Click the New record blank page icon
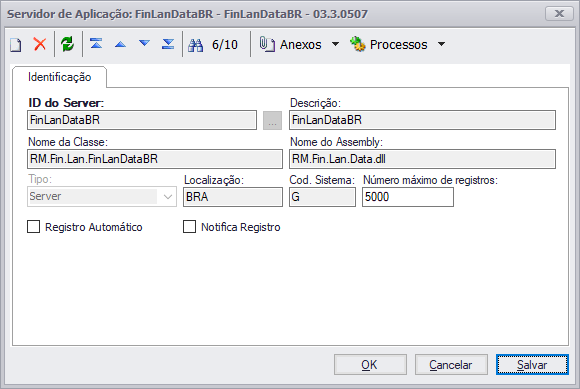 [x=16, y=45]
